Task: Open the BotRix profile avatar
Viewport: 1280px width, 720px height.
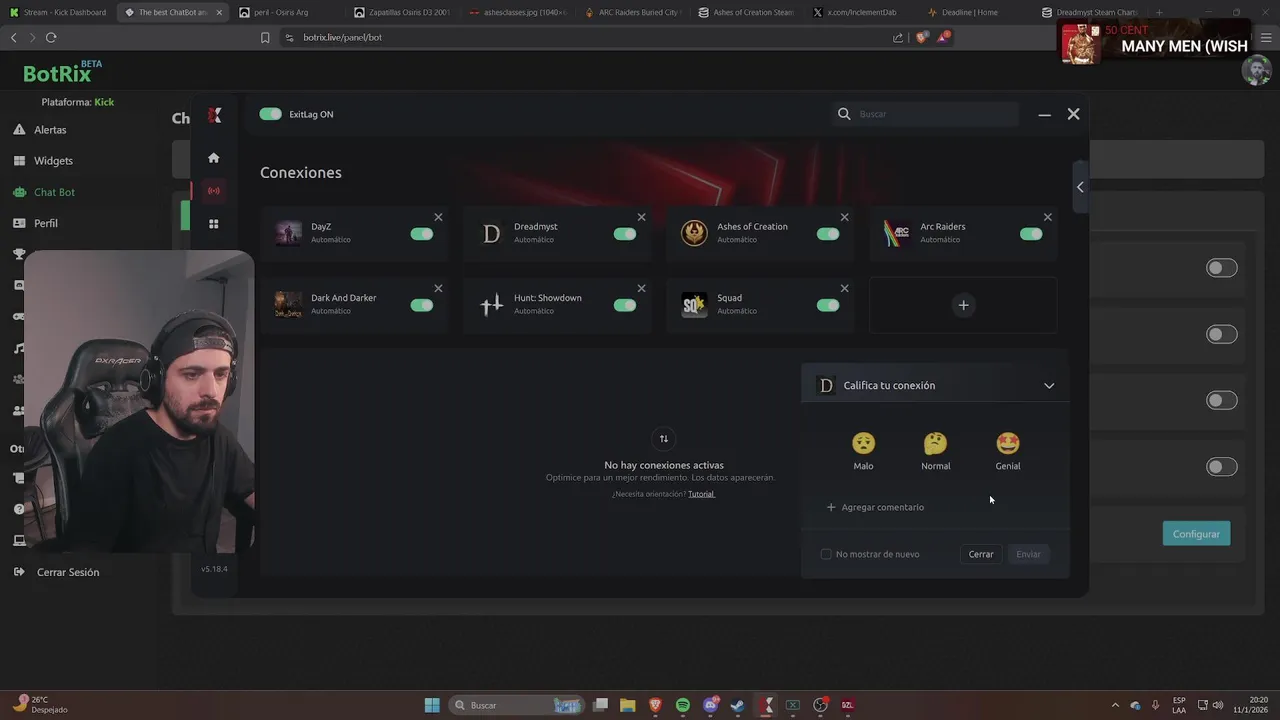Action: point(1256,70)
